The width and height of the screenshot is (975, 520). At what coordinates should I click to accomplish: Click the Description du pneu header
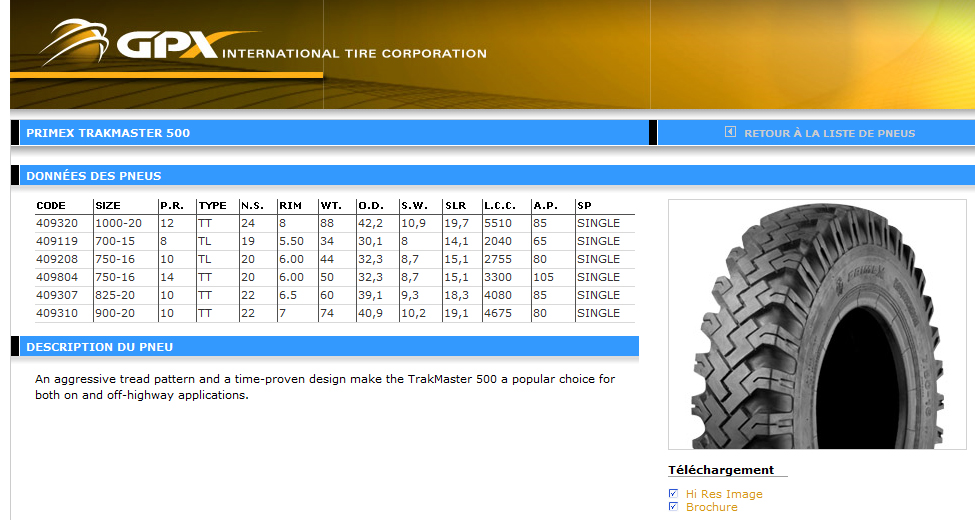(x=99, y=347)
